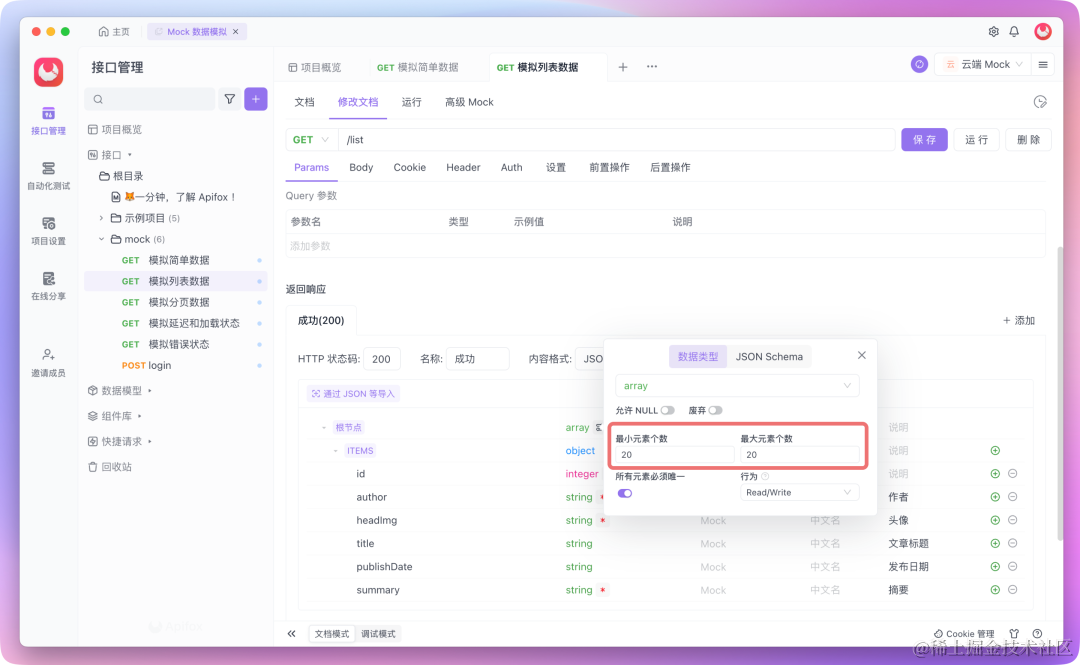1080x665 pixels.
Task: Collapse the ITEMS node
Action: (x=335, y=451)
